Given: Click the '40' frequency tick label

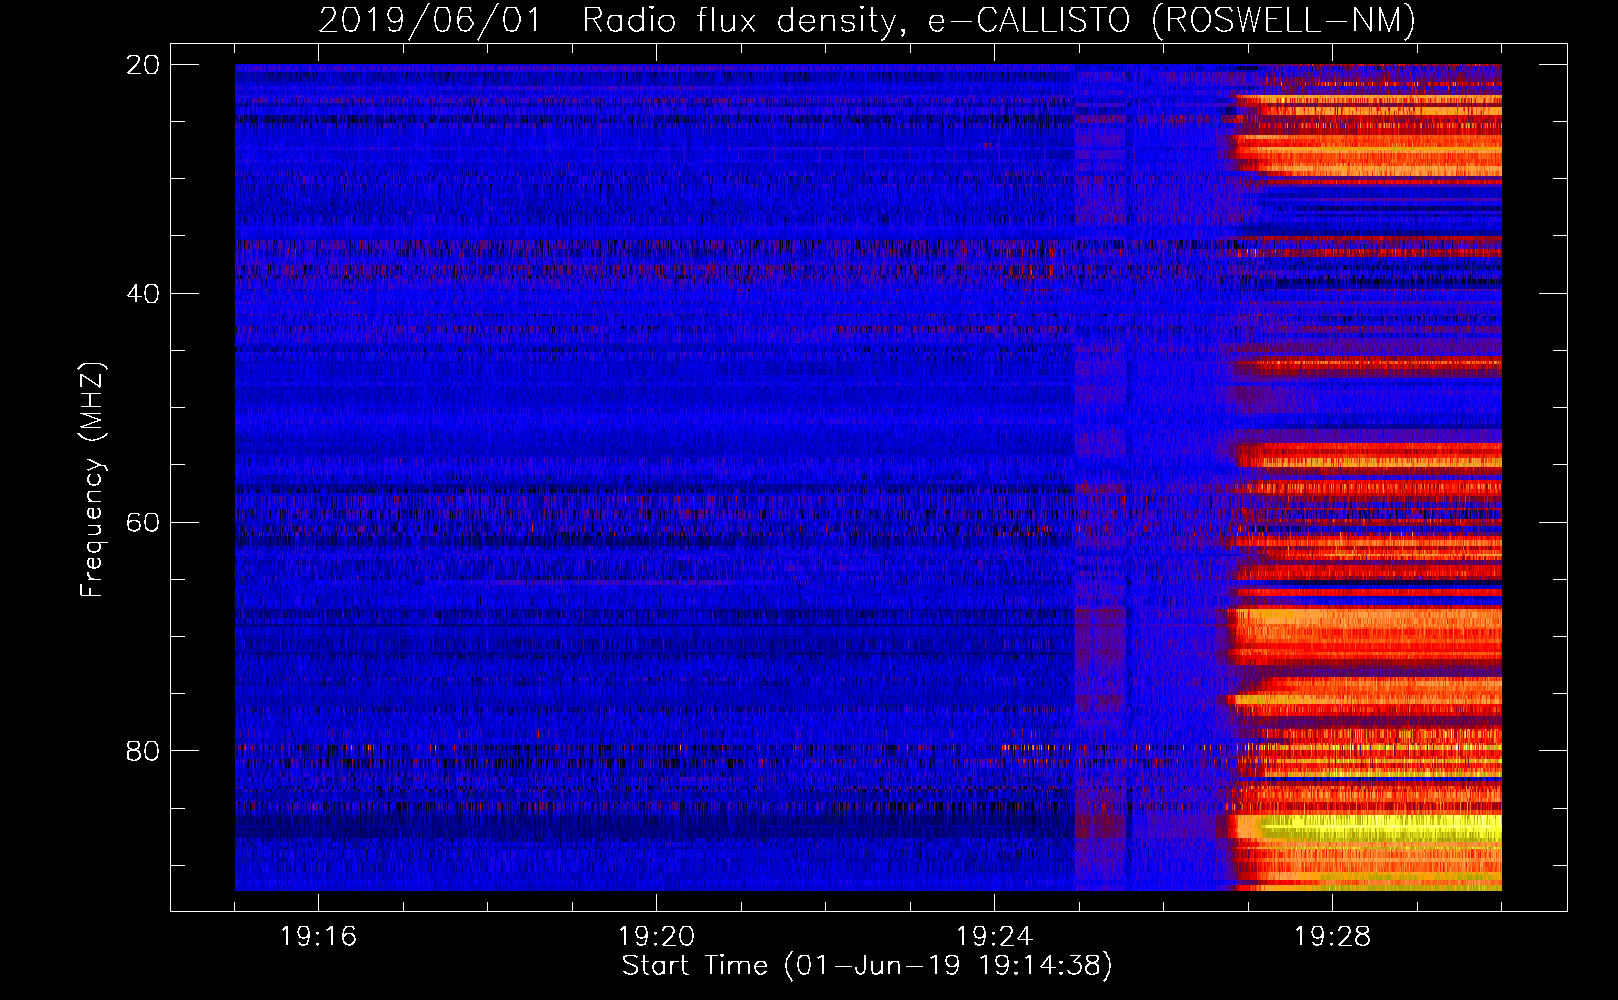Looking at the screenshot, I should (143, 294).
